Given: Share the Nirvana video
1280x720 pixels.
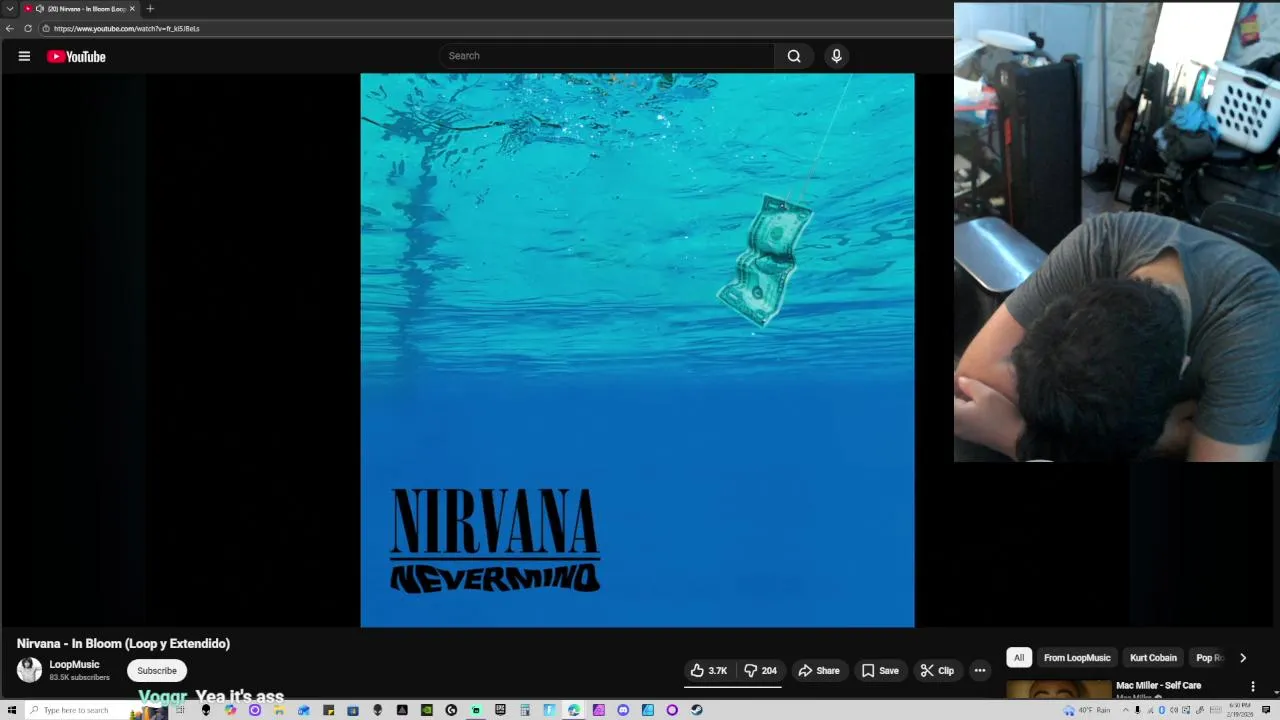Looking at the screenshot, I should pos(819,670).
